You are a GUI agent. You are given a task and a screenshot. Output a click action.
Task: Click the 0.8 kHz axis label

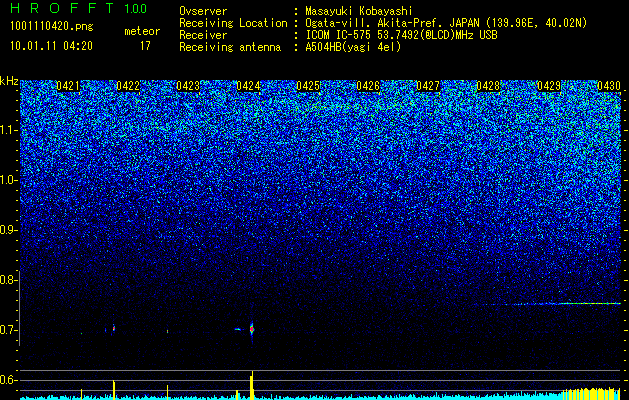point(8,280)
